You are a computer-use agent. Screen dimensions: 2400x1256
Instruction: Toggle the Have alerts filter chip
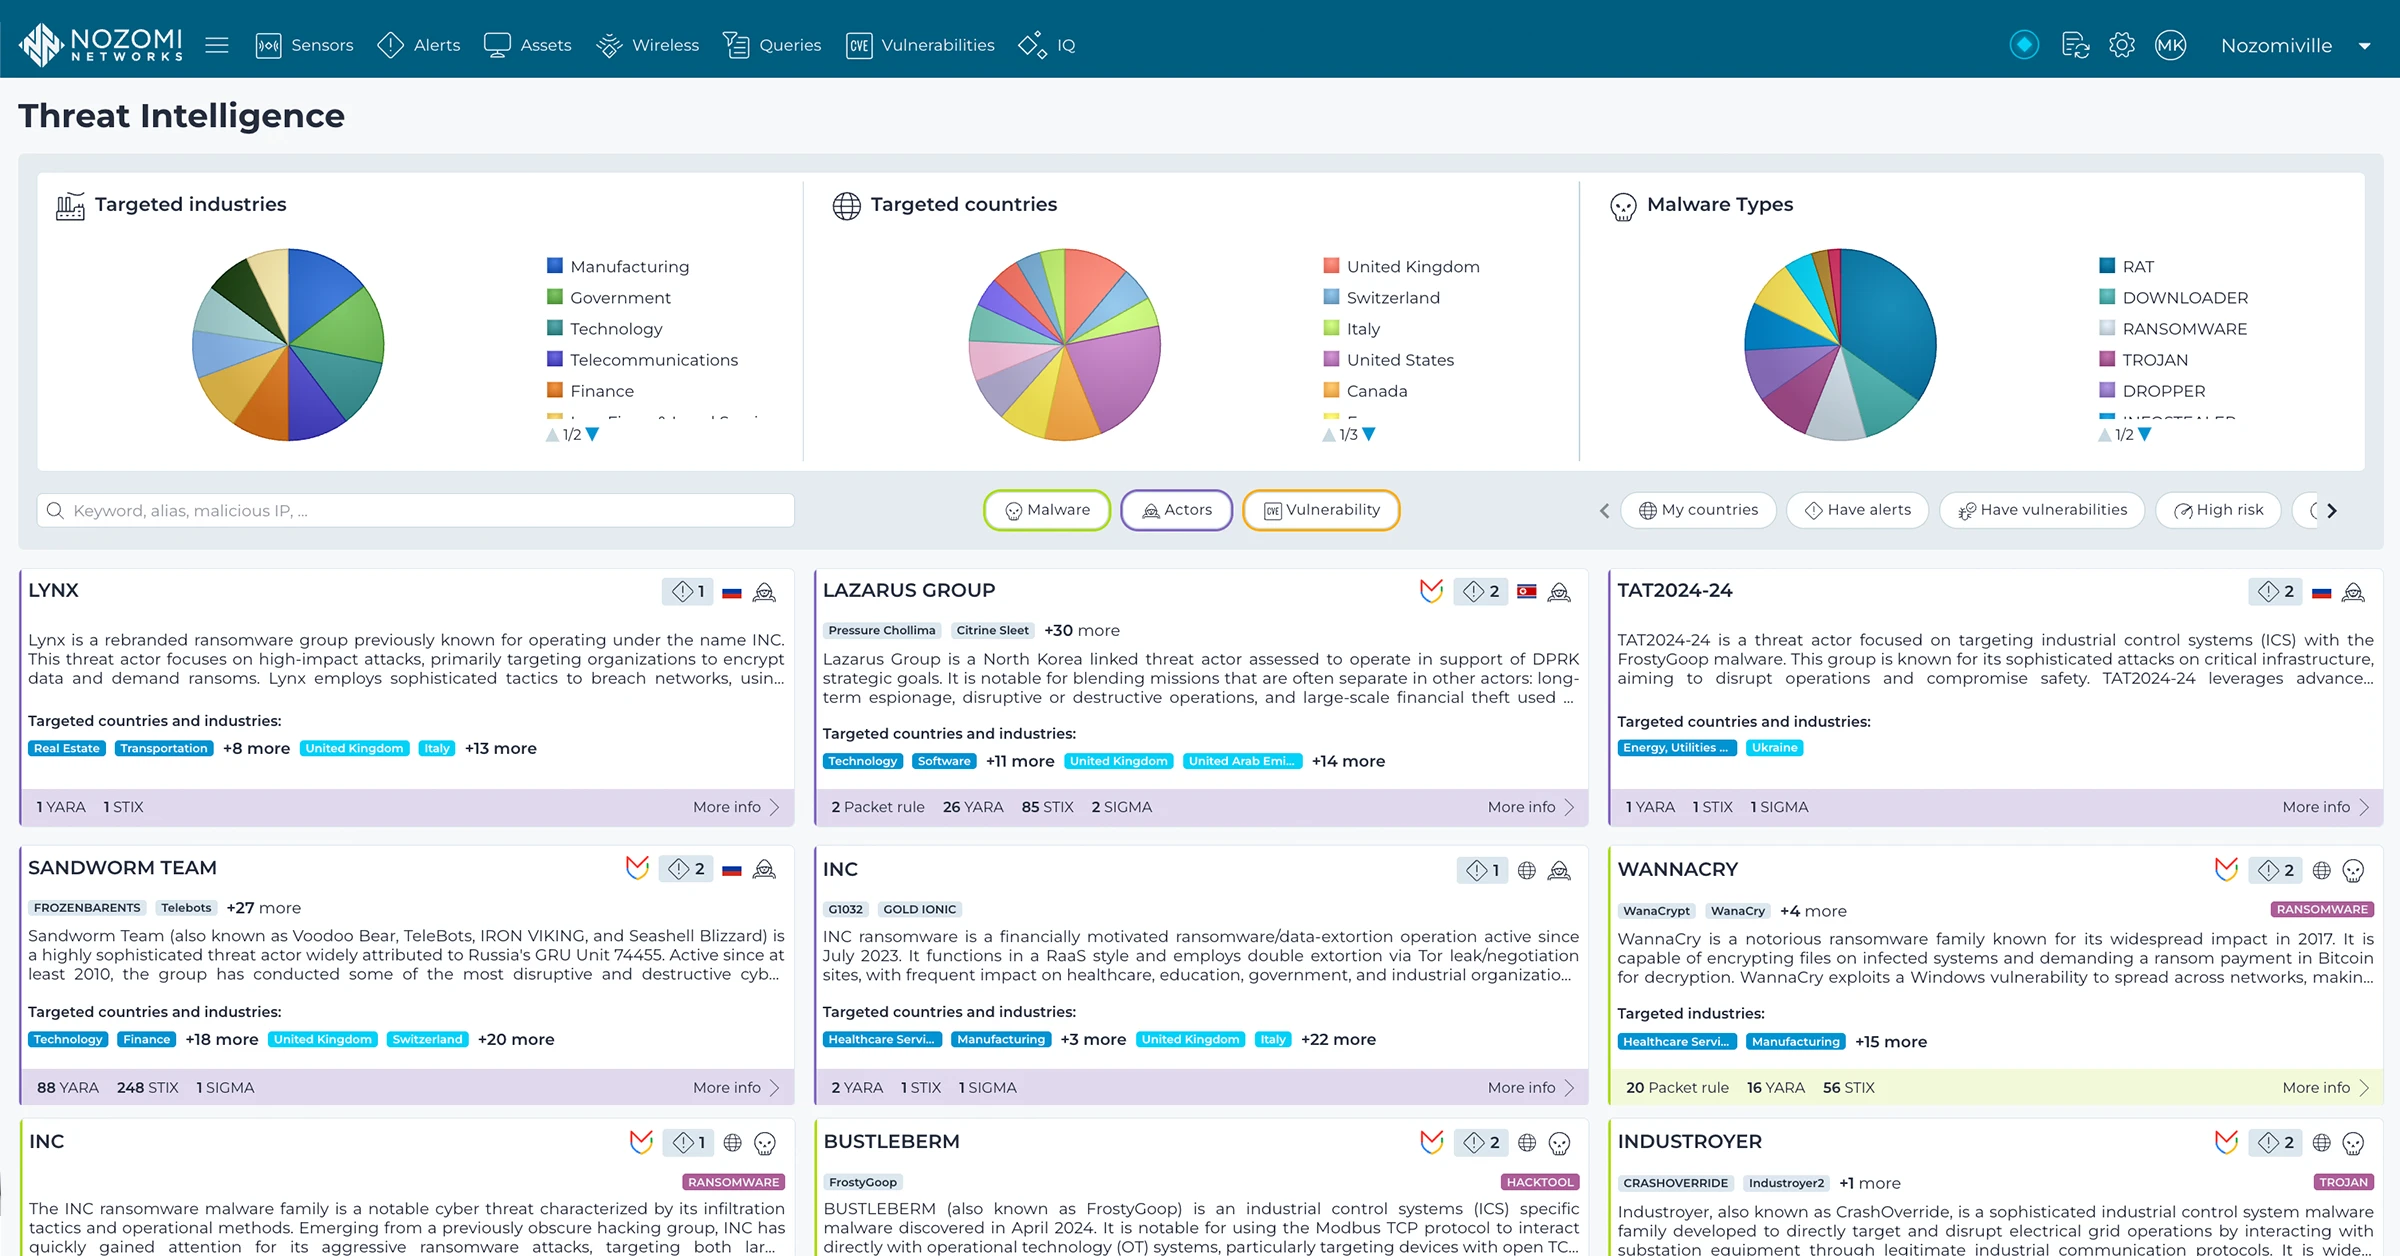(1857, 510)
